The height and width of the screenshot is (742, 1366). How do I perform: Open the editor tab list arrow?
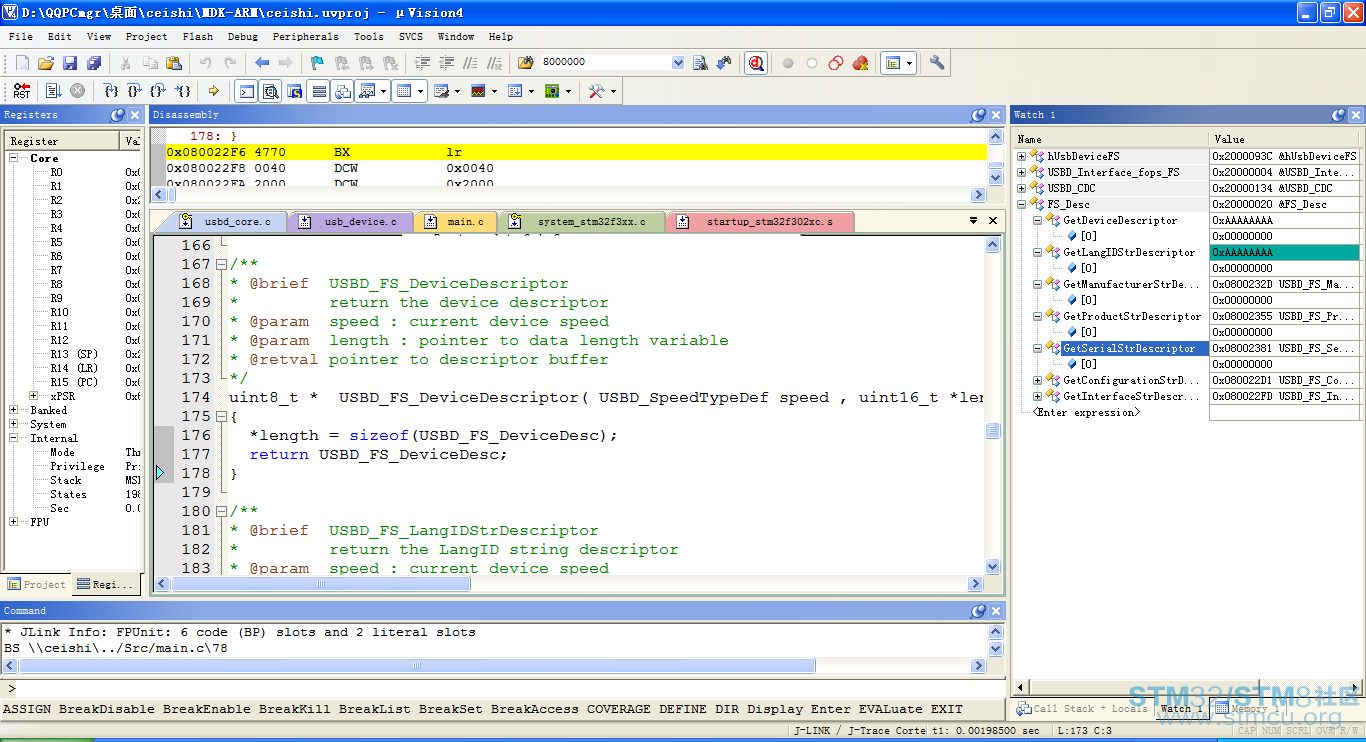click(x=973, y=220)
